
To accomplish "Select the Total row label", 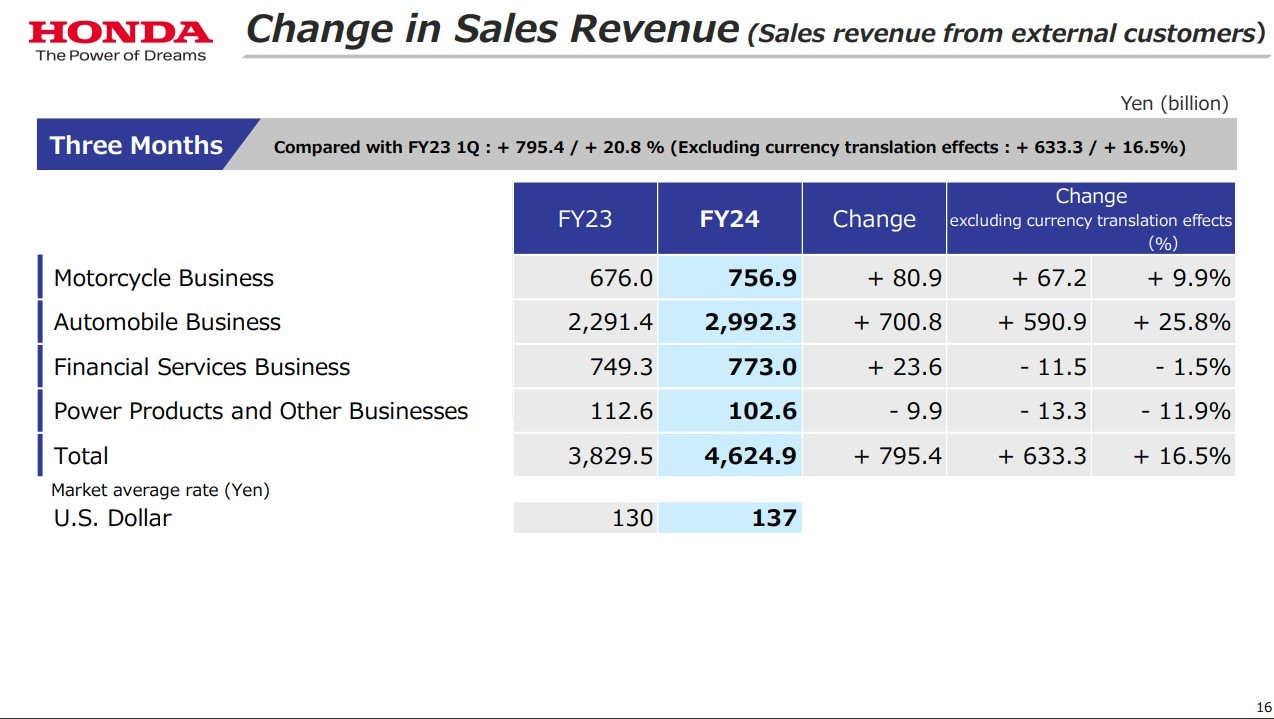I will tap(81, 456).
